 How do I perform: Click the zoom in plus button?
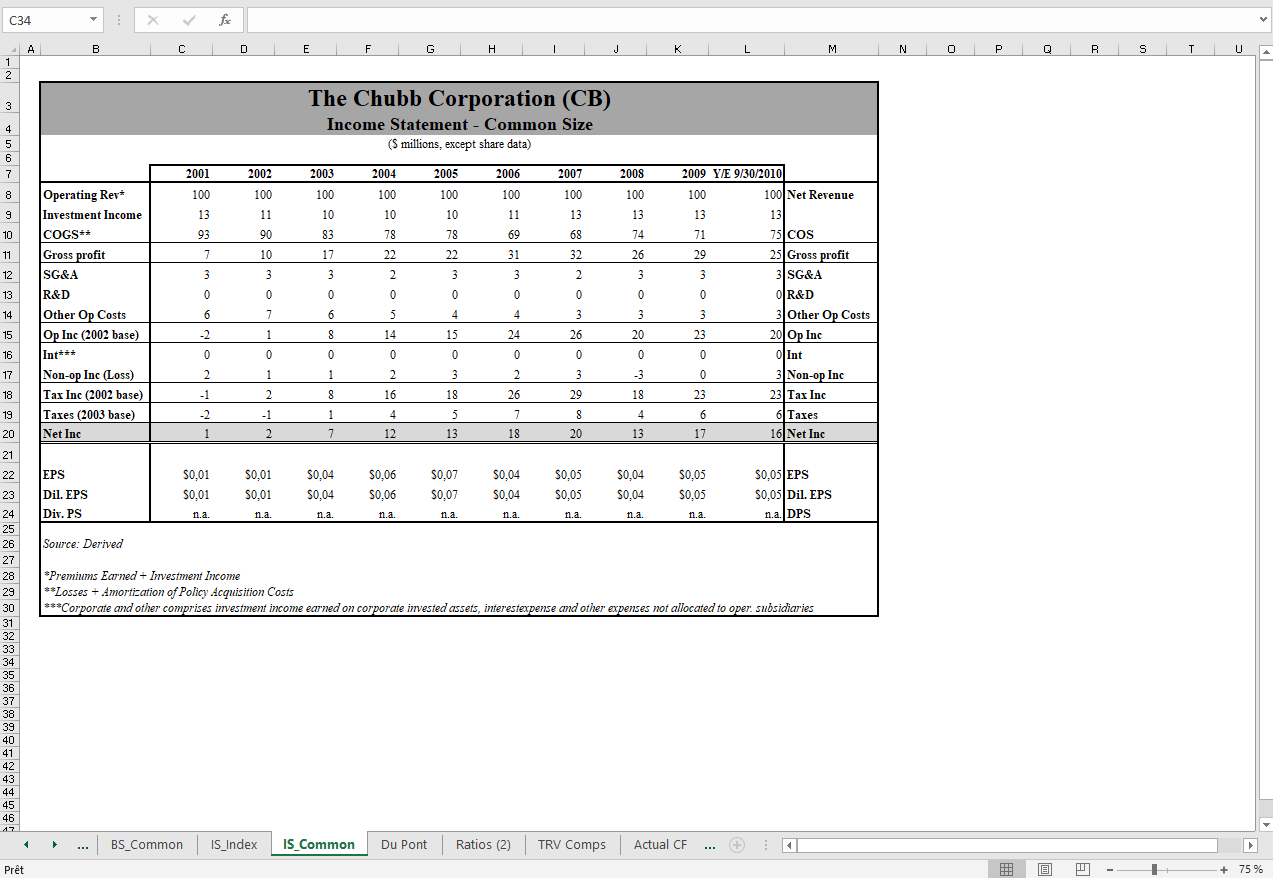click(x=1224, y=870)
